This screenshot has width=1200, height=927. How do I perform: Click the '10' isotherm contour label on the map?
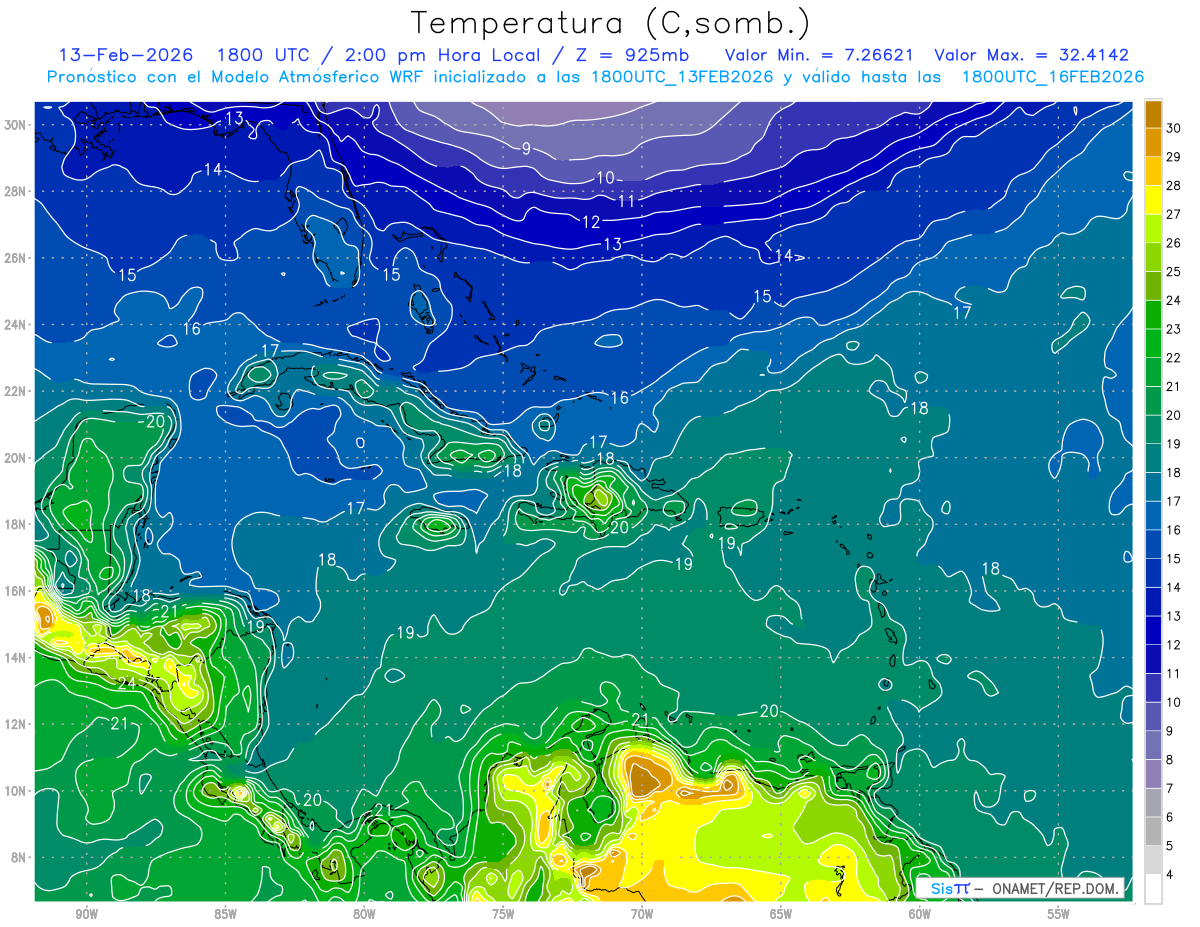[x=606, y=177]
